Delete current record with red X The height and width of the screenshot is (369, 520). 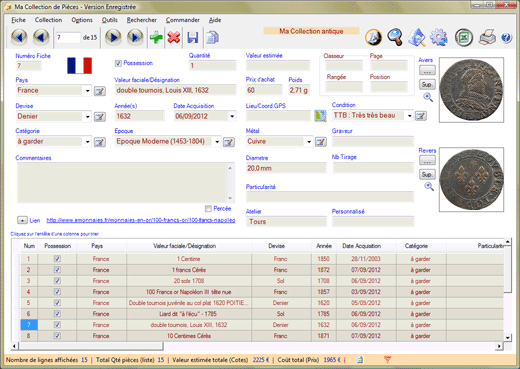[174, 37]
